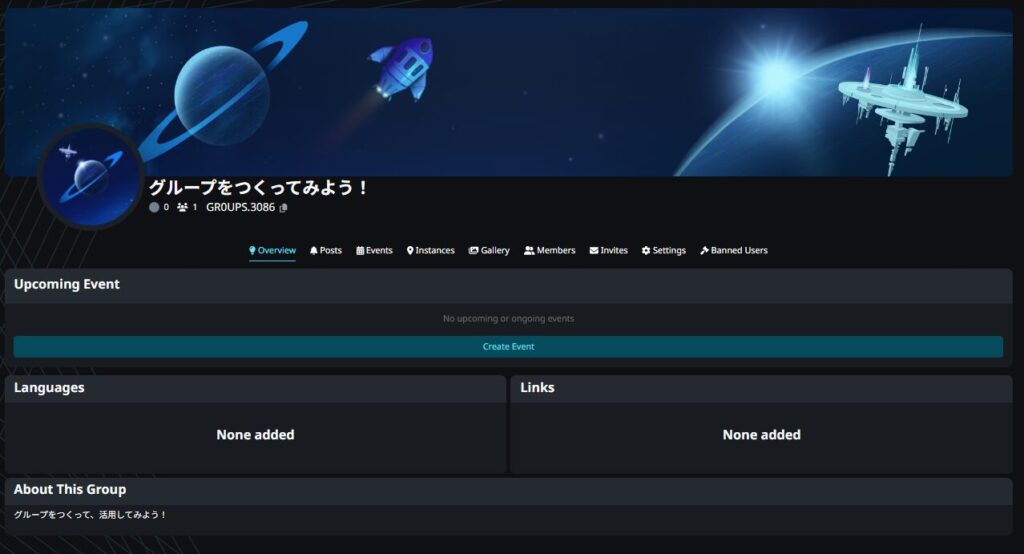The width and height of the screenshot is (1024, 554).
Task: Switch to the Overview tab
Action: coord(272,250)
